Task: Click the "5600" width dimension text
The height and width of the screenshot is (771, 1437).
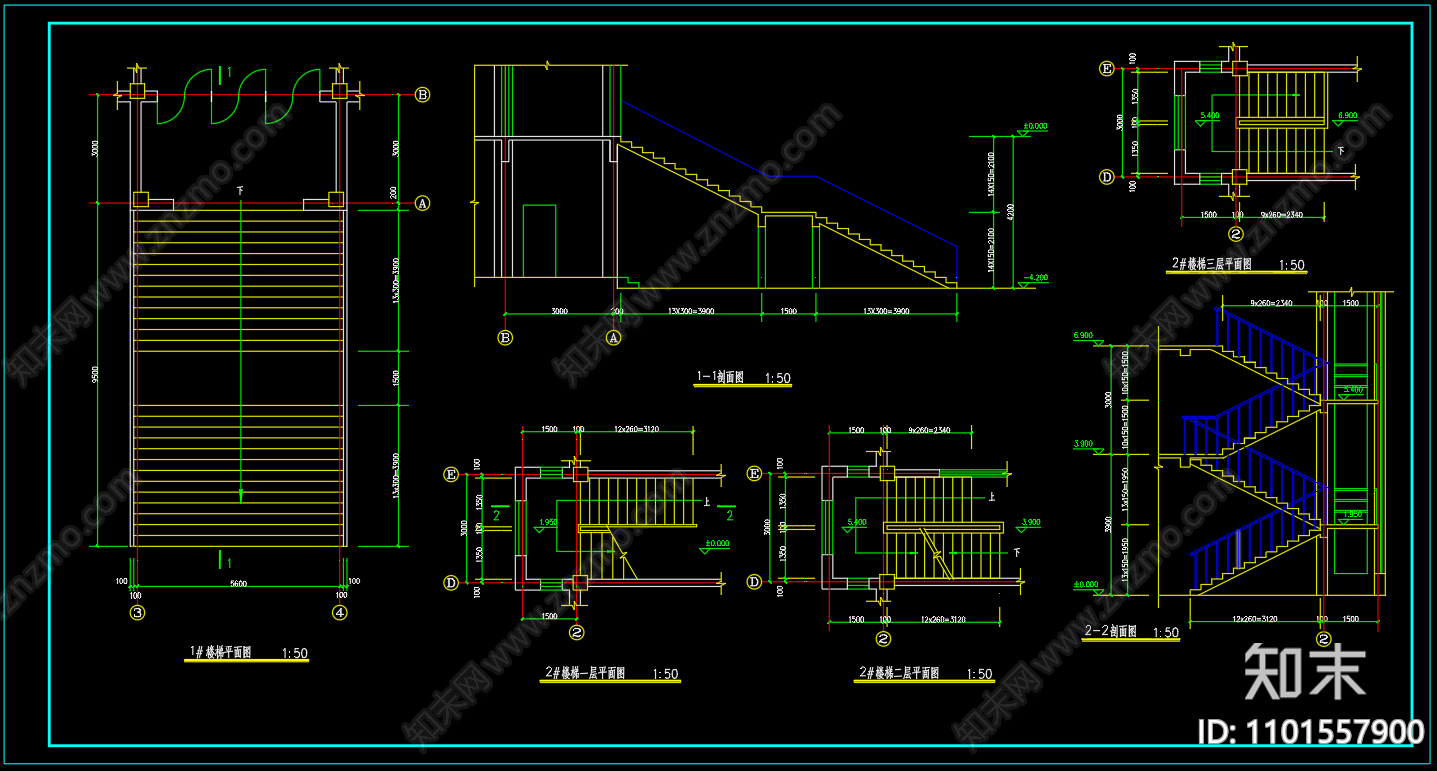Action: click(x=239, y=583)
